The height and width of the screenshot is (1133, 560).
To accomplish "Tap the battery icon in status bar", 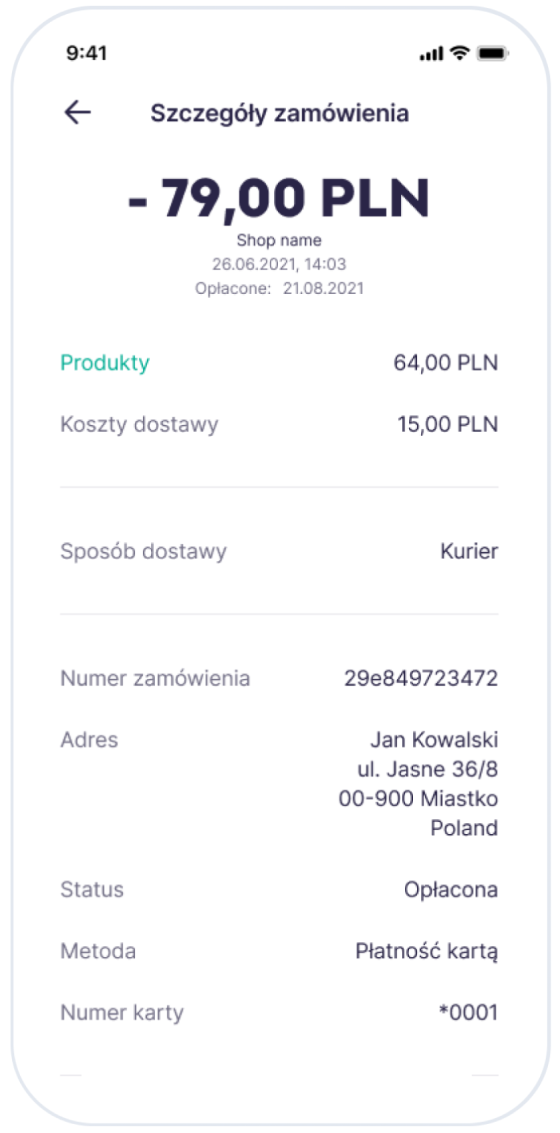I will 494,54.
